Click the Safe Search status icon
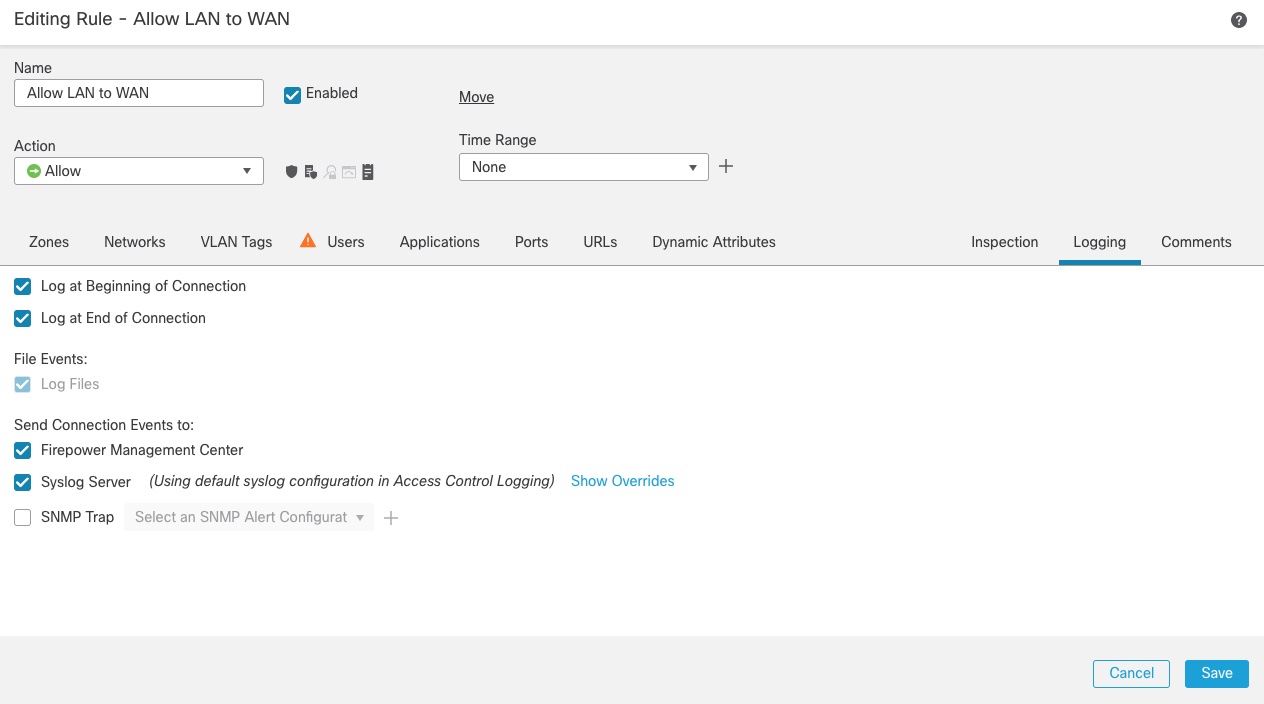 point(349,171)
